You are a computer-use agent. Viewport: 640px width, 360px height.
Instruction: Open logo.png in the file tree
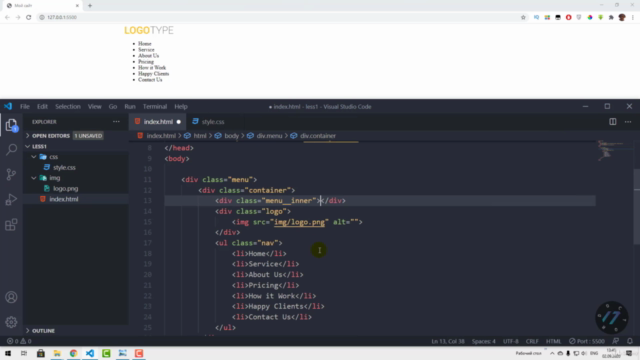65,189
